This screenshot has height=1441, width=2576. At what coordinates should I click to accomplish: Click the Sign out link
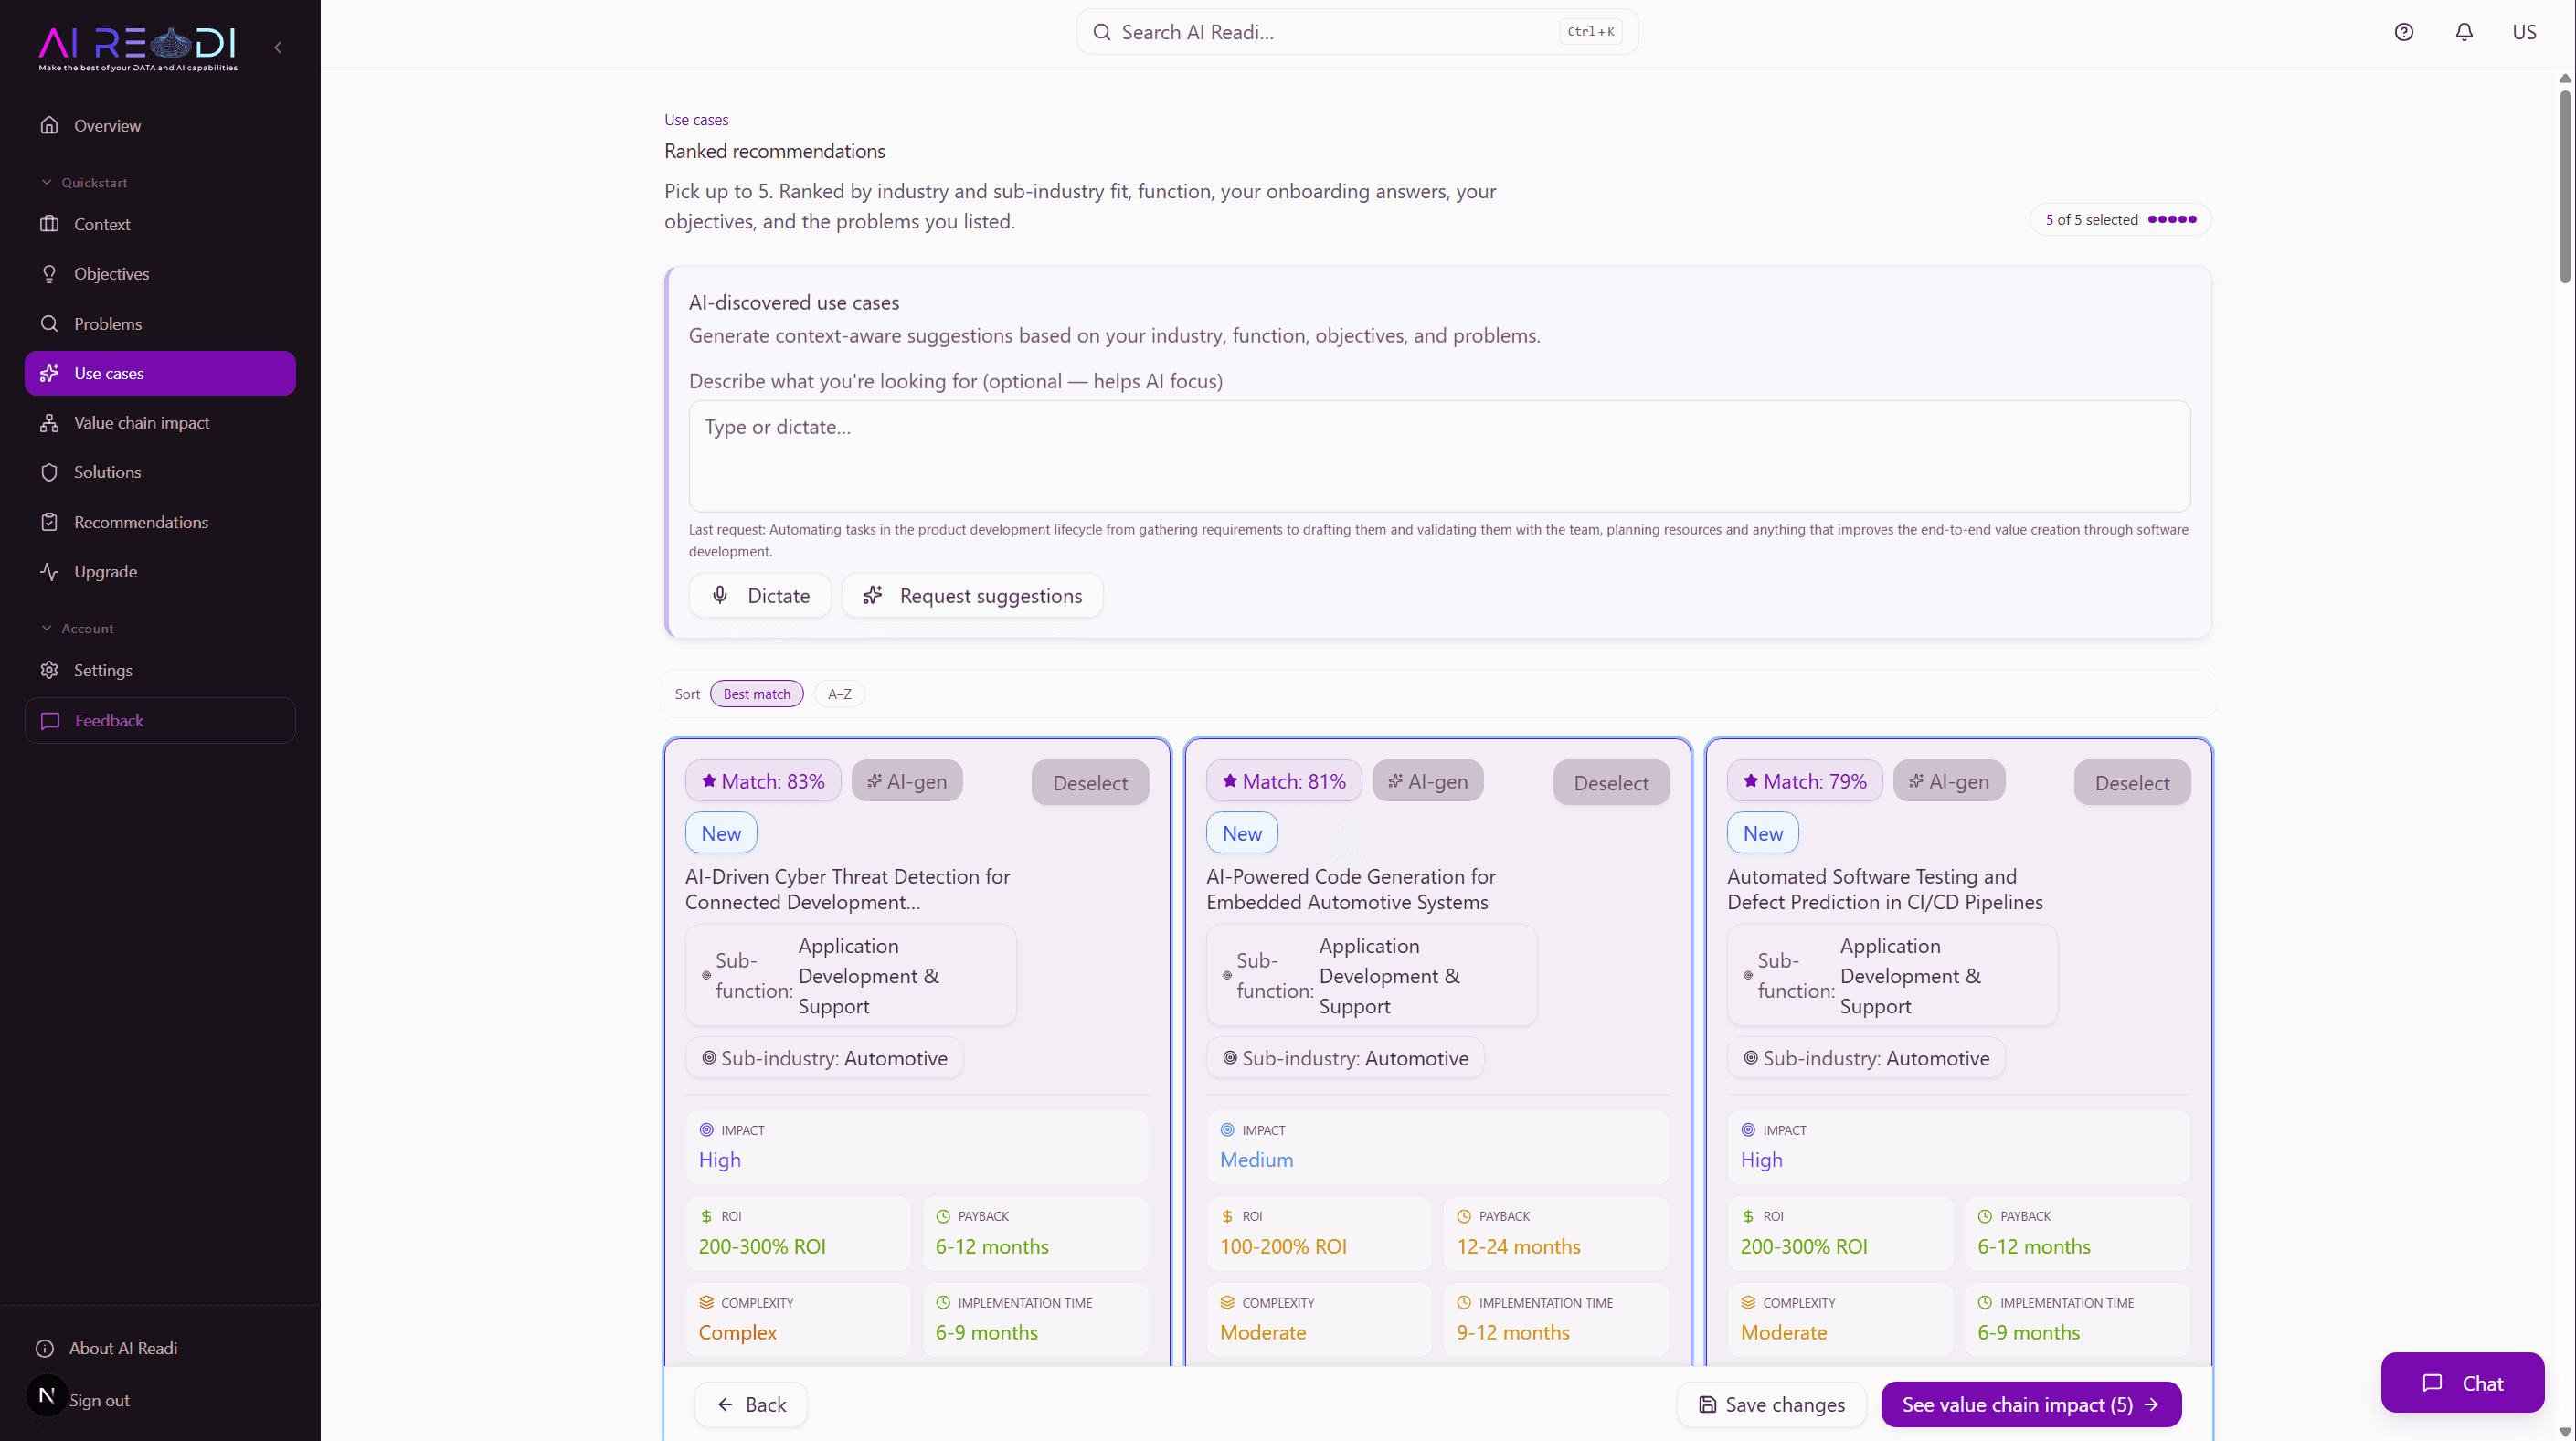pyautogui.click(x=99, y=1401)
